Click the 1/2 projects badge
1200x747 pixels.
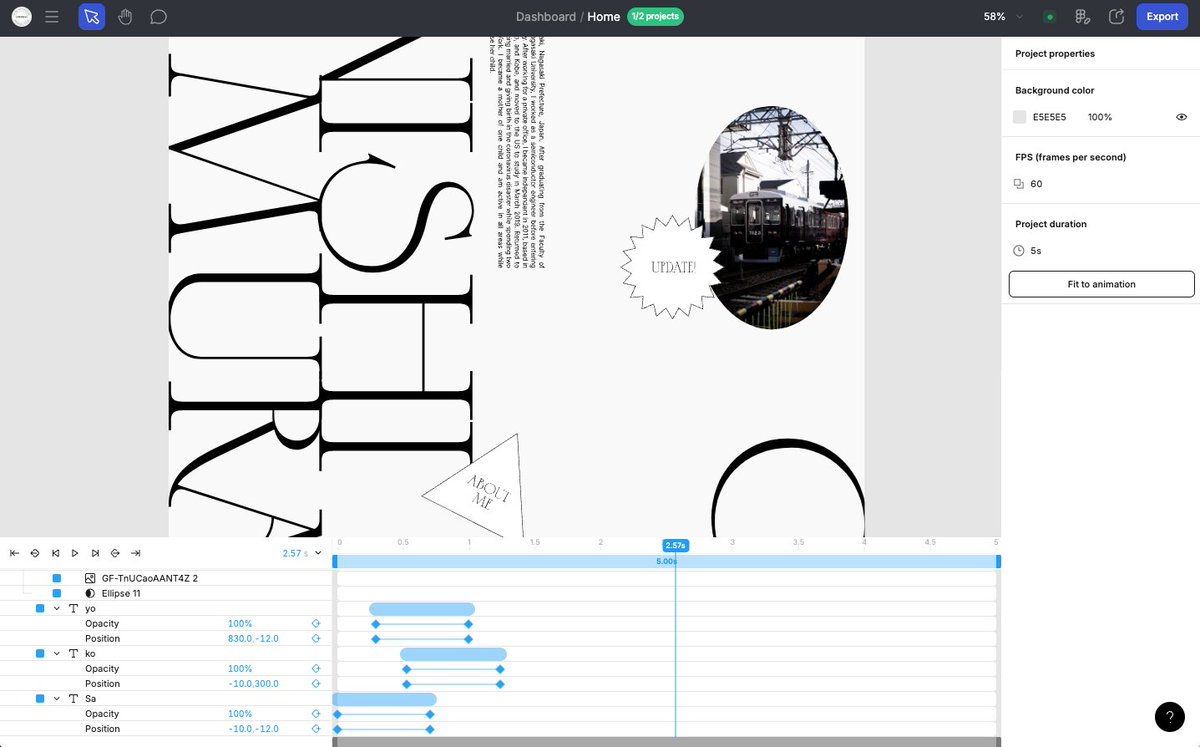(x=654, y=17)
